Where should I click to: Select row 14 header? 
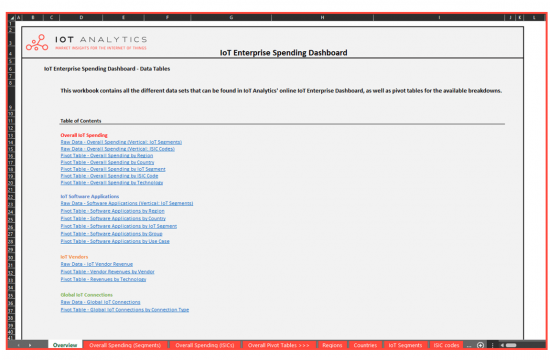click(11, 142)
